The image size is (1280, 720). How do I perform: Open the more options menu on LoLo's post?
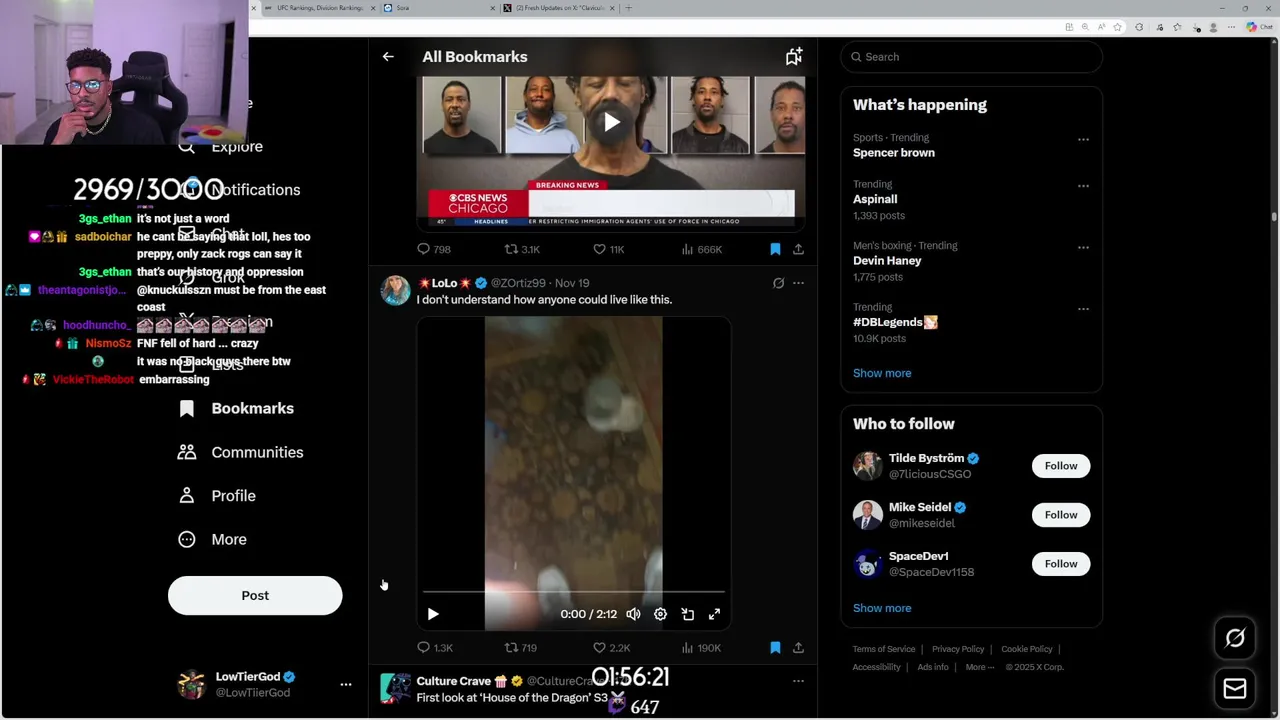click(798, 283)
